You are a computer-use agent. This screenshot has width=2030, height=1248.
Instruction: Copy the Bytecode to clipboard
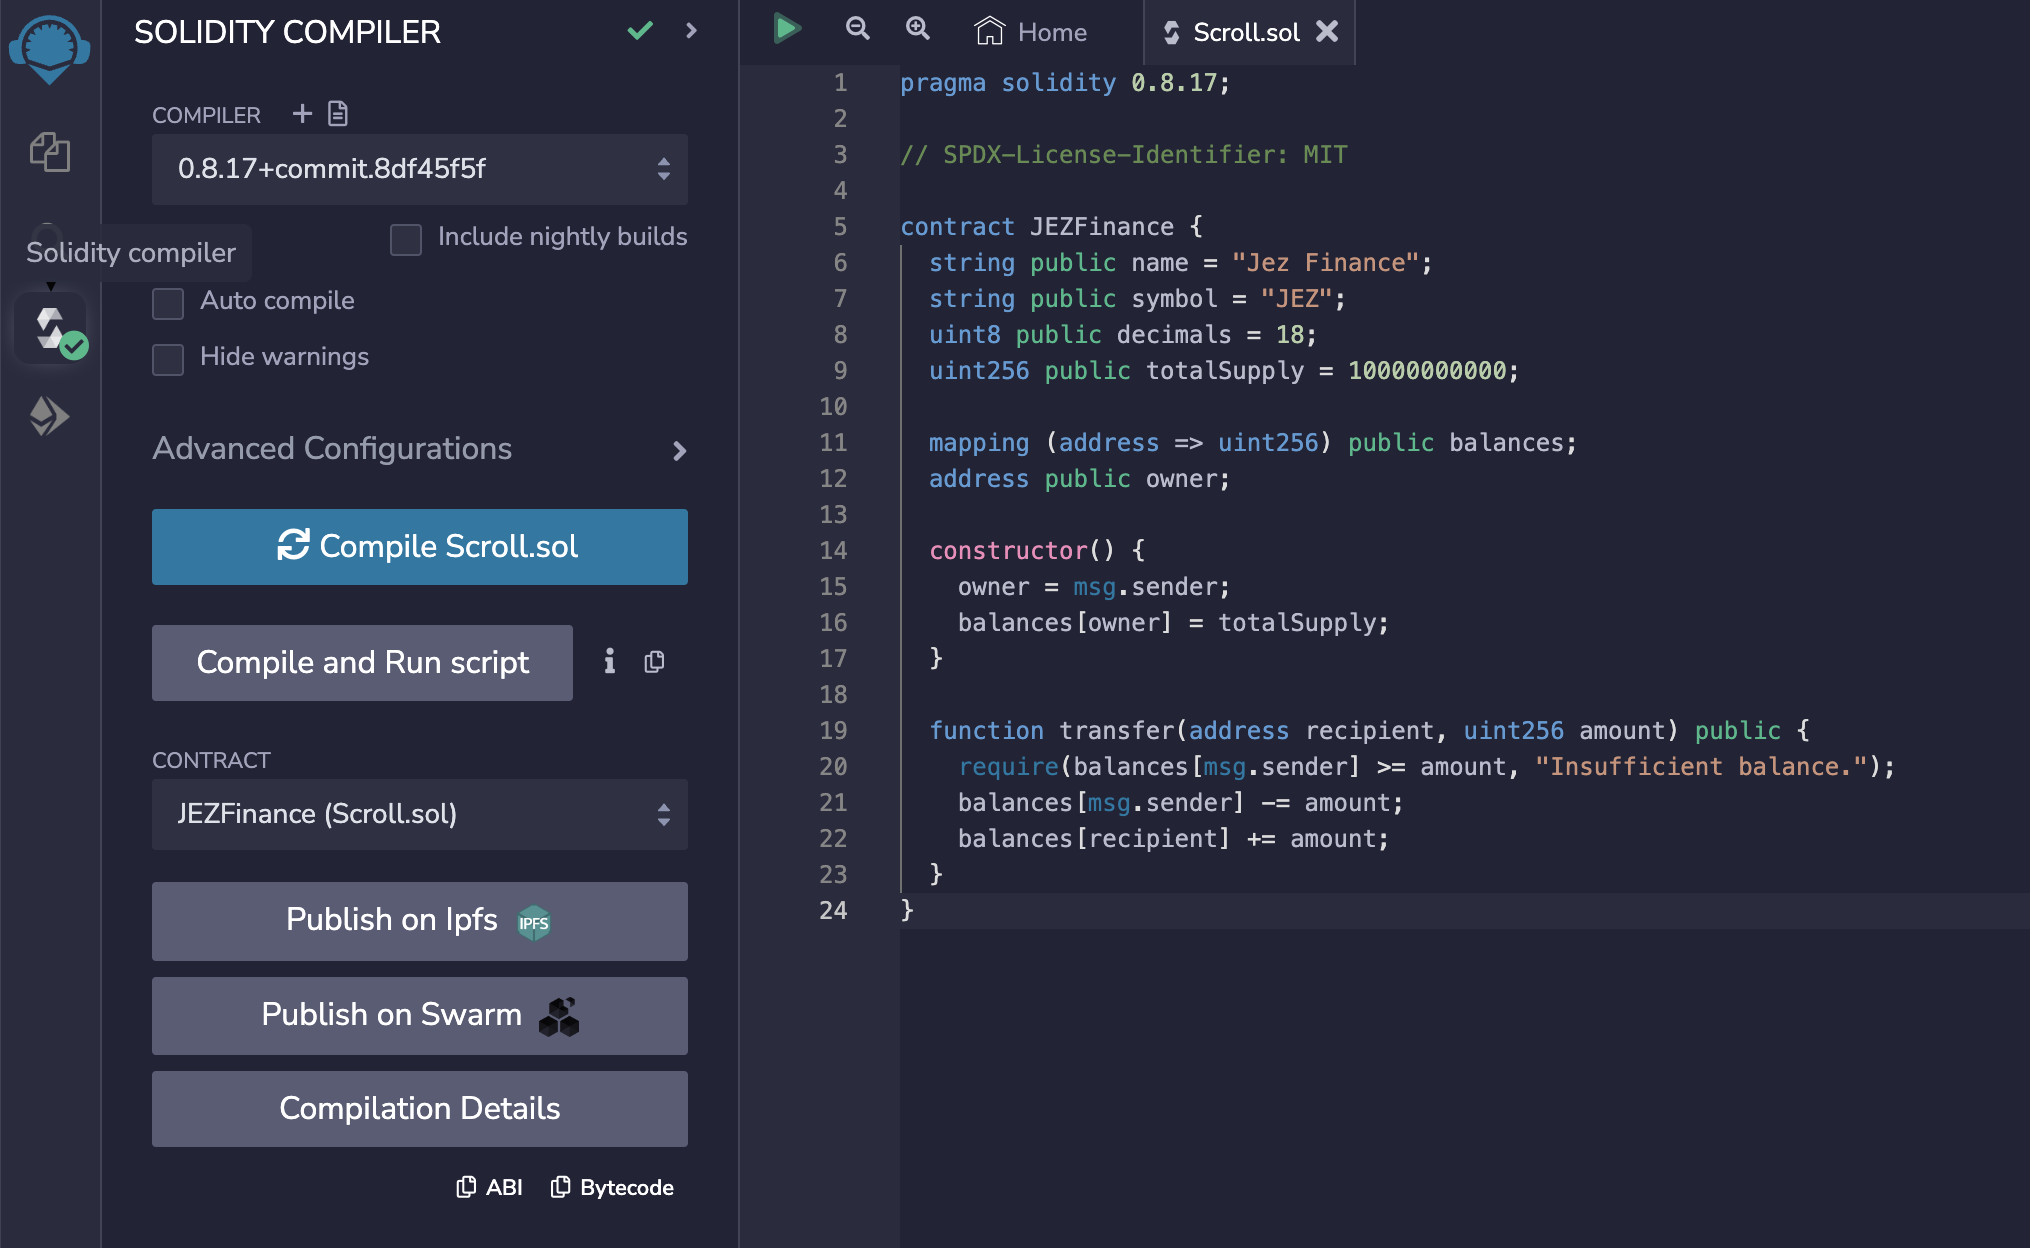[x=612, y=1187]
